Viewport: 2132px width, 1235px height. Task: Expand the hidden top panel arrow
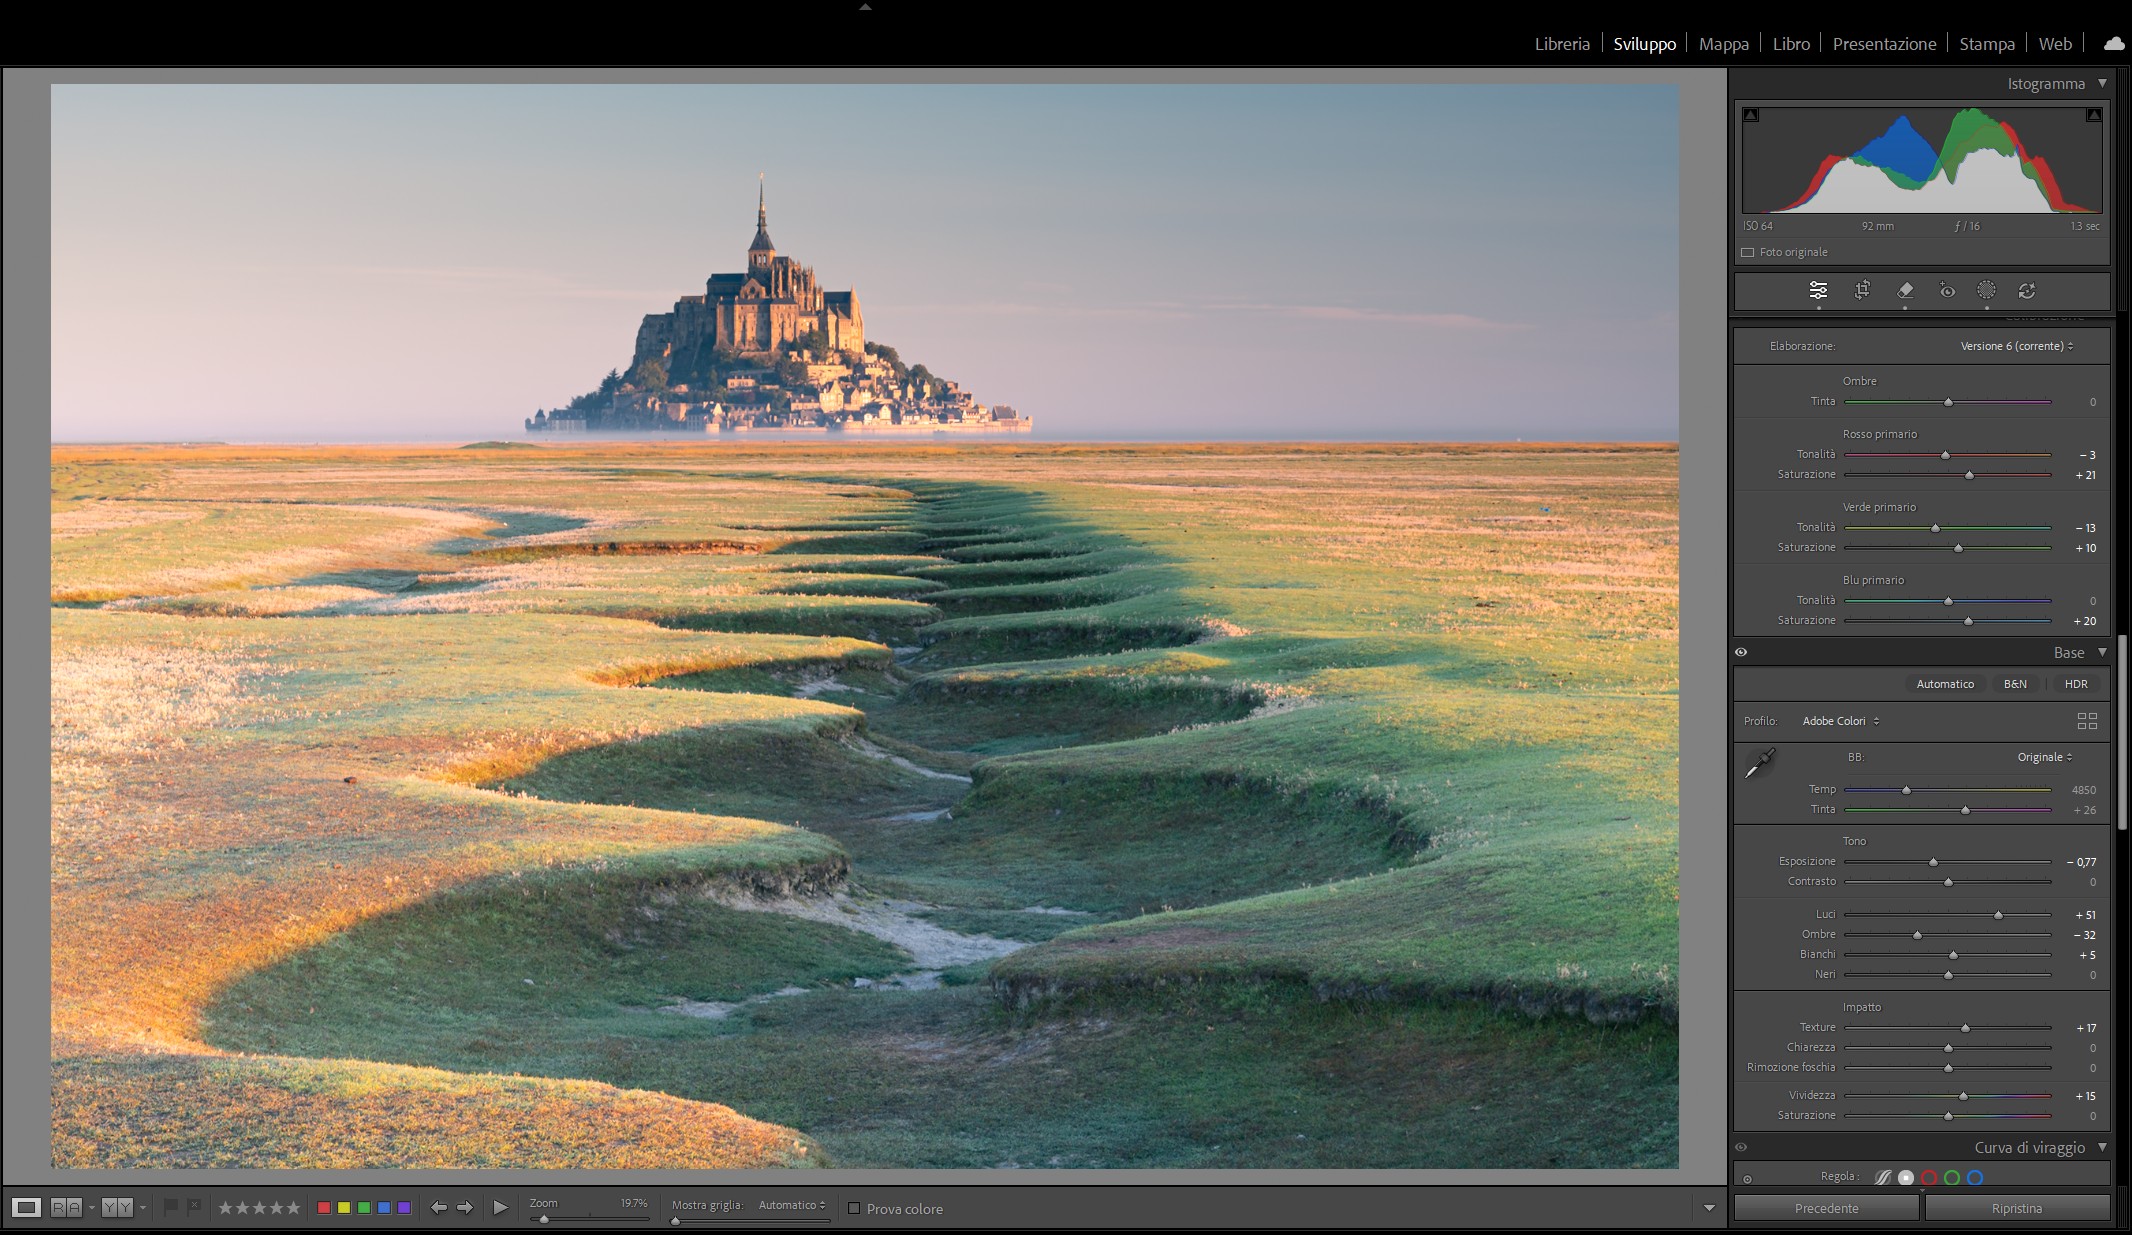pos(865,6)
